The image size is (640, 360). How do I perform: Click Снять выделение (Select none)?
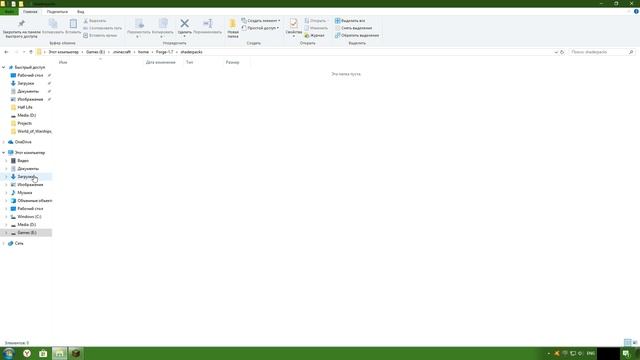[x=353, y=28]
